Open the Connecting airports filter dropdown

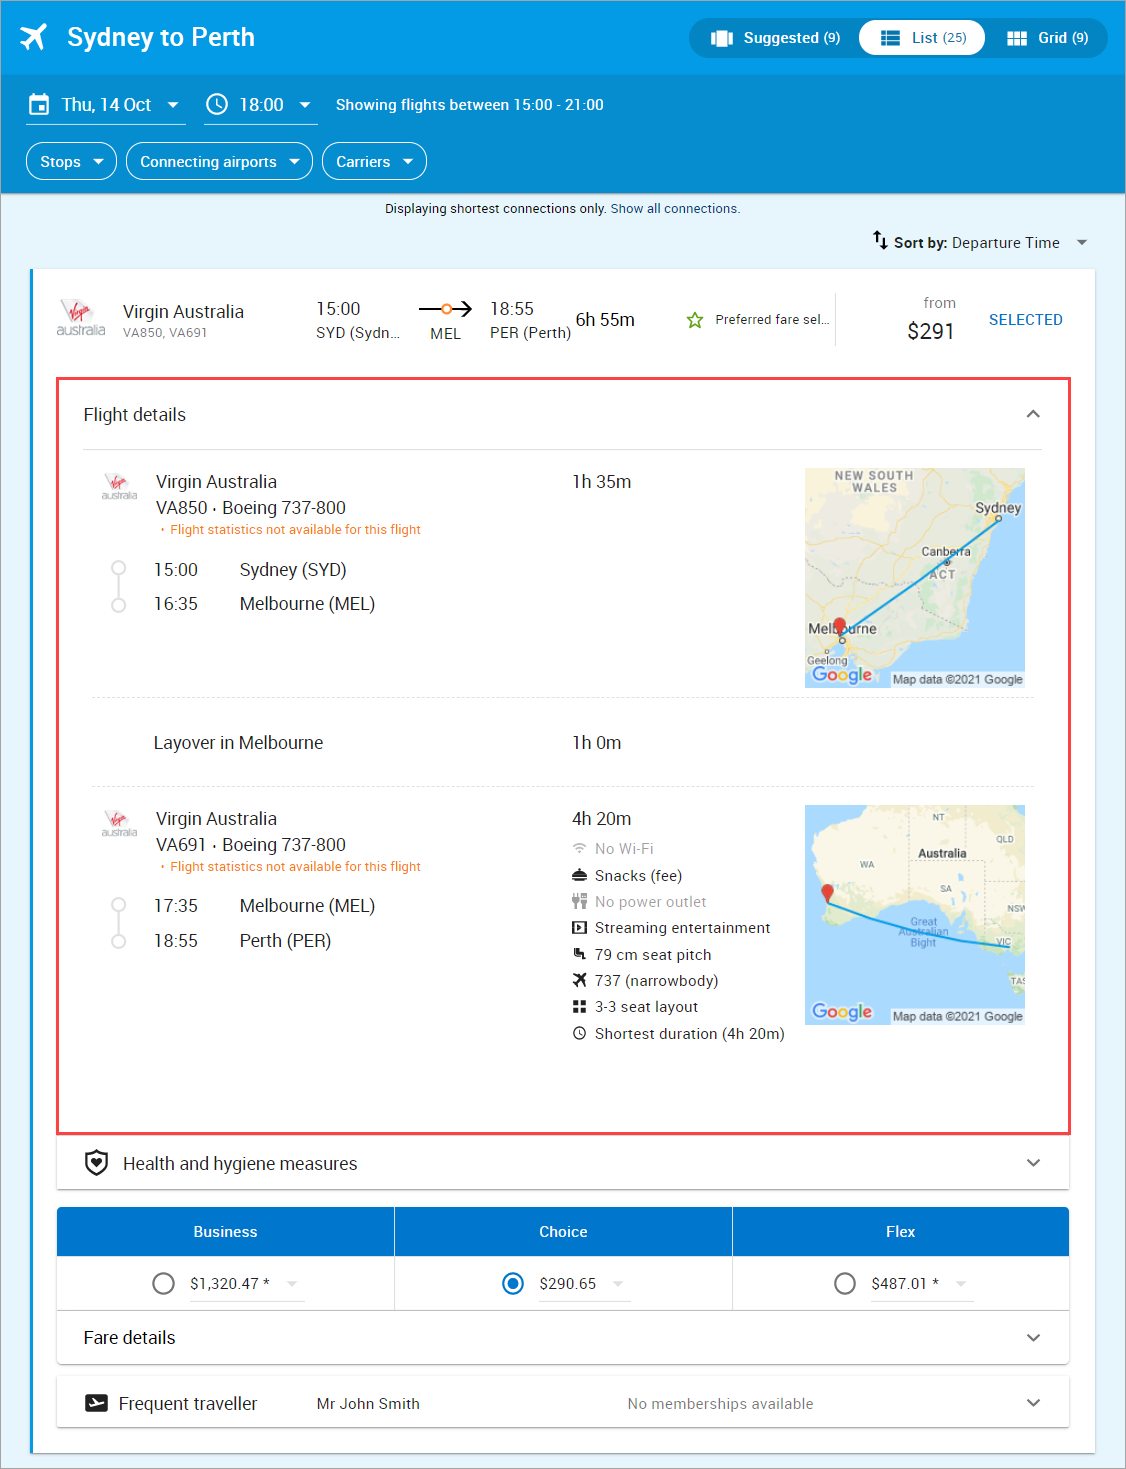point(219,161)
